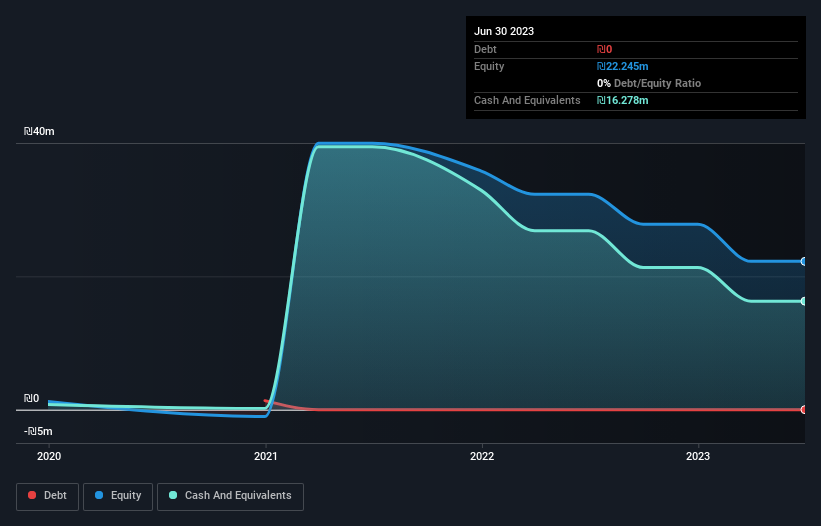Click the ₪0 y-axis label
Viewport: 821px width, 526px height.
(x=31, y=398)
